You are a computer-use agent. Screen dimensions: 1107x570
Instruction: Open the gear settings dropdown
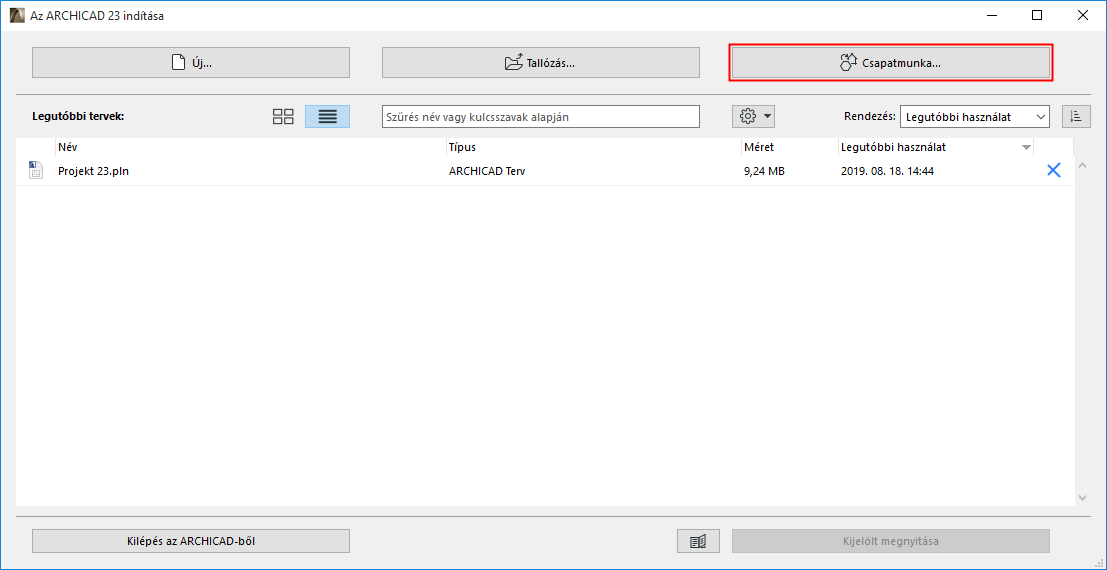(753, 117)
